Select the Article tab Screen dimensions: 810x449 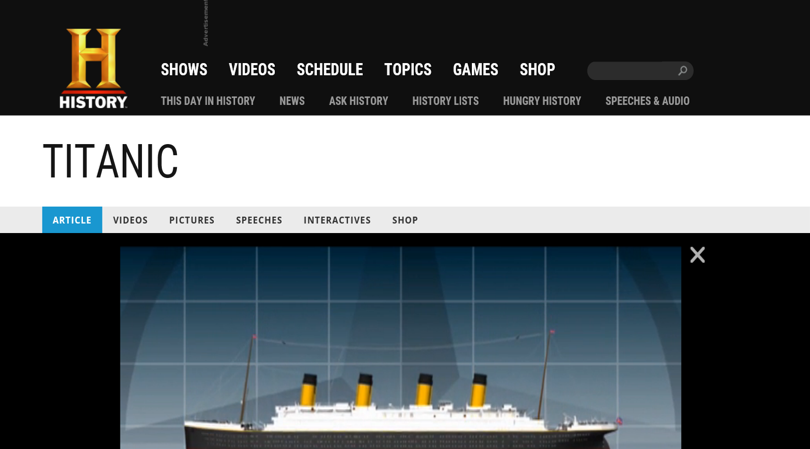pos(72,220)
